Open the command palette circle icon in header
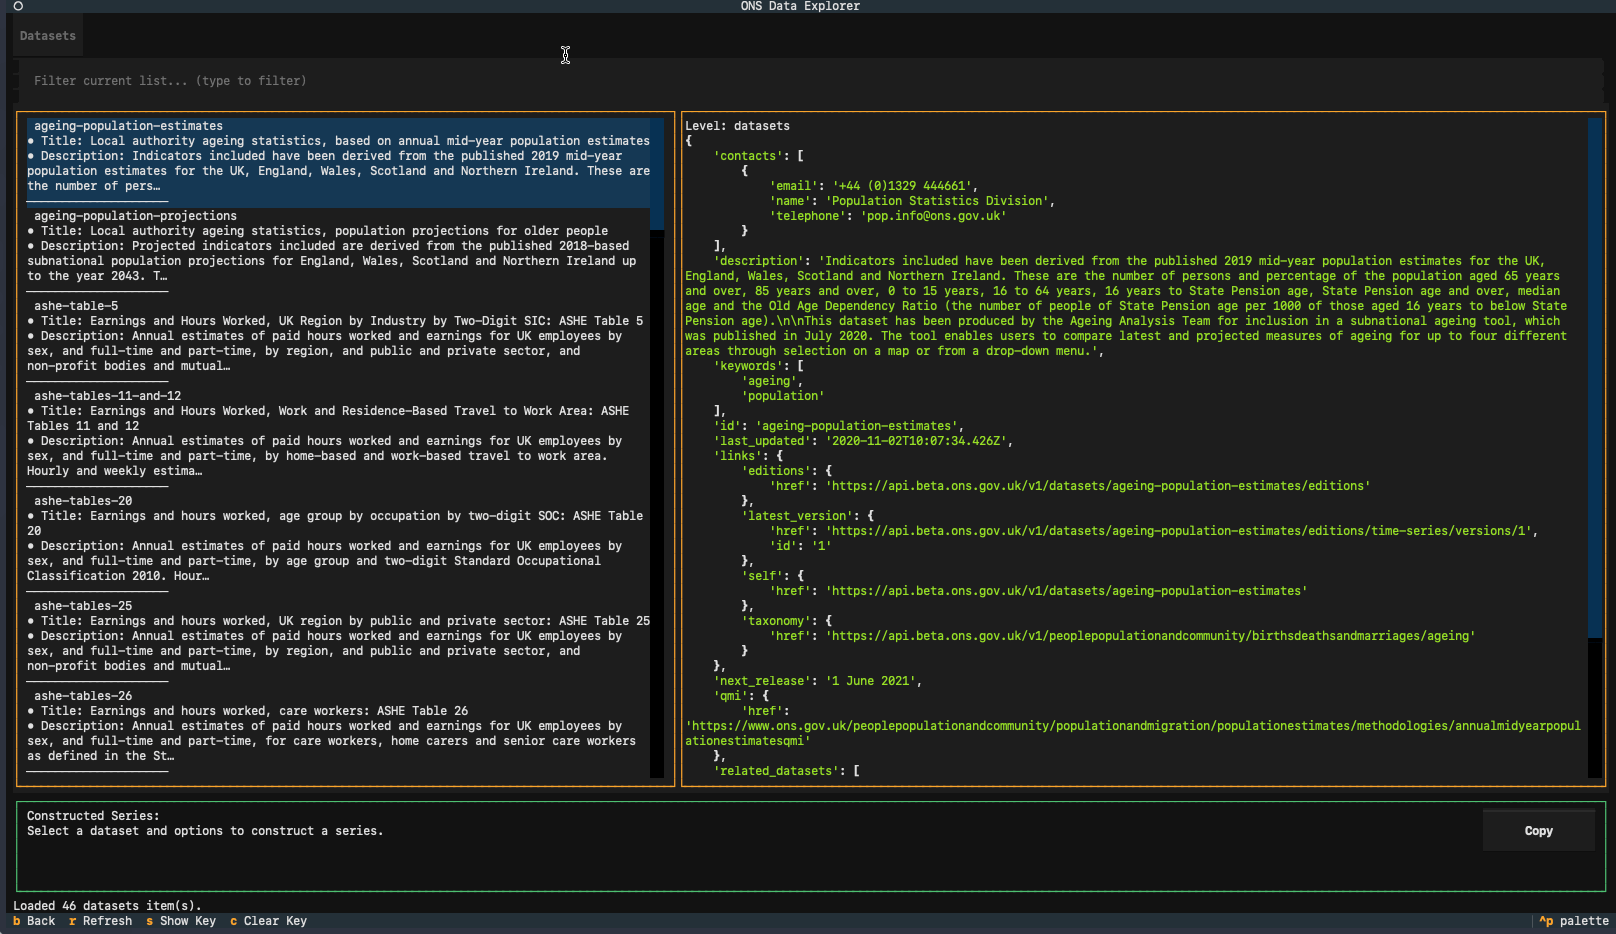Viewport: 1616px width, 934px height. point(18,6)
